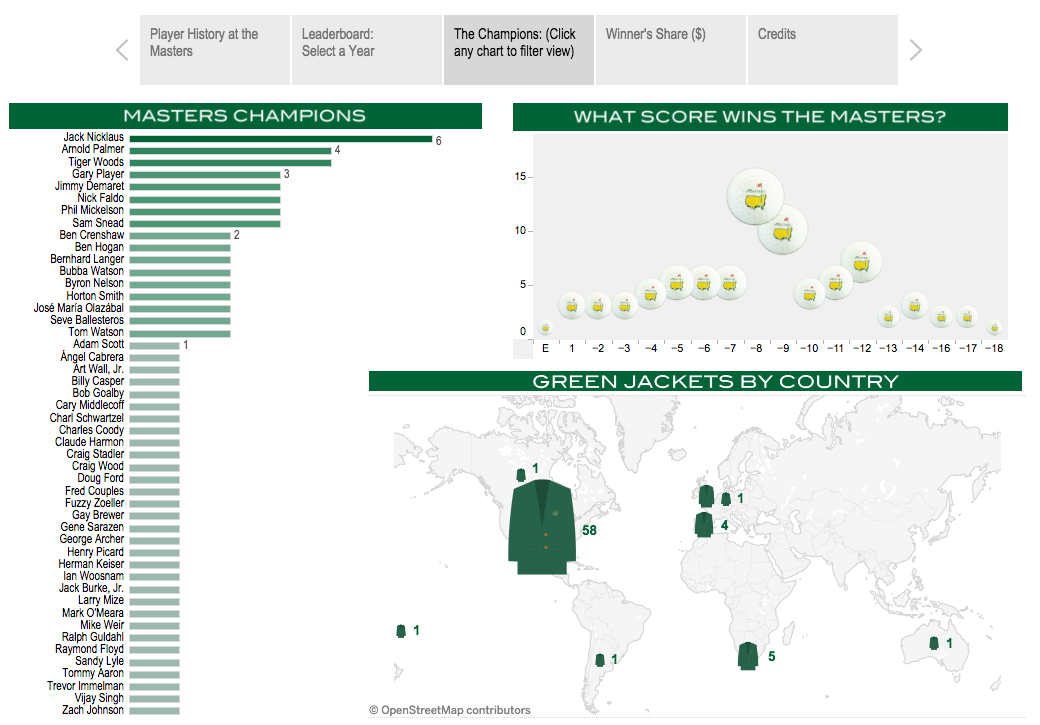Screen dimensions: 1040x725
Task: Click the Fred Couples name label
Action: 94,491
